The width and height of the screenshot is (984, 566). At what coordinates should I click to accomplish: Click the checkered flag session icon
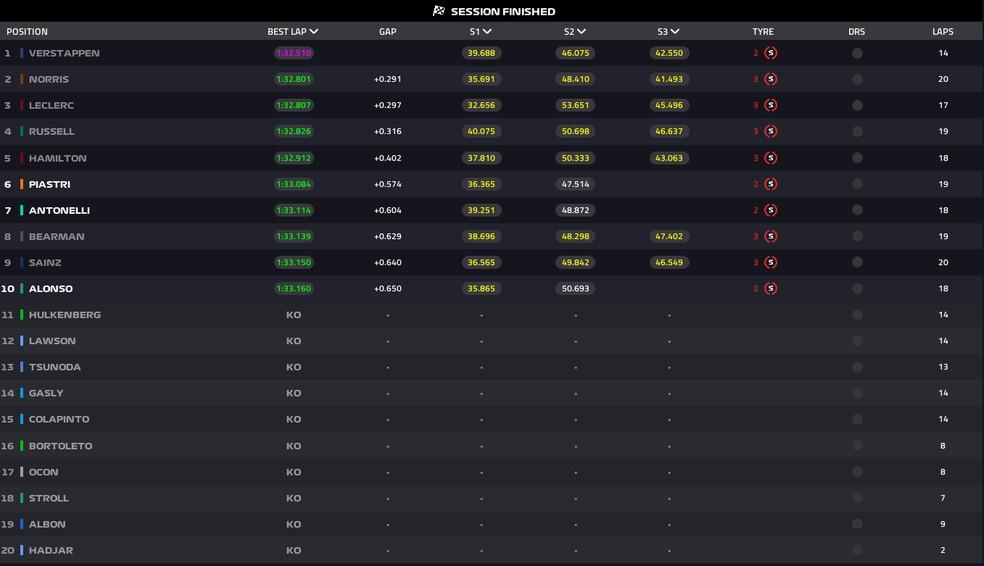point(439,11)
